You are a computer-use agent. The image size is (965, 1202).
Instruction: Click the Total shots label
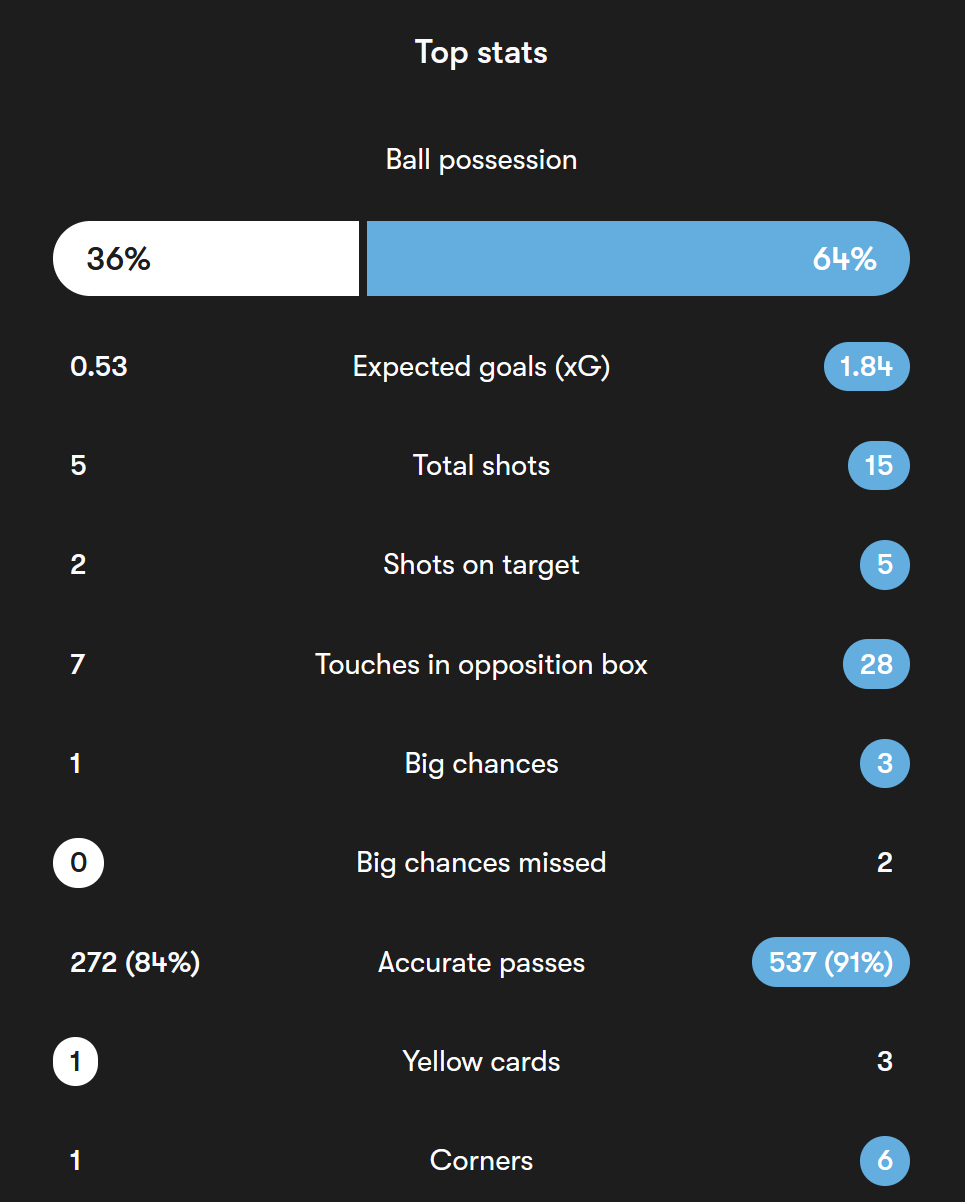(x=481, y=466)
